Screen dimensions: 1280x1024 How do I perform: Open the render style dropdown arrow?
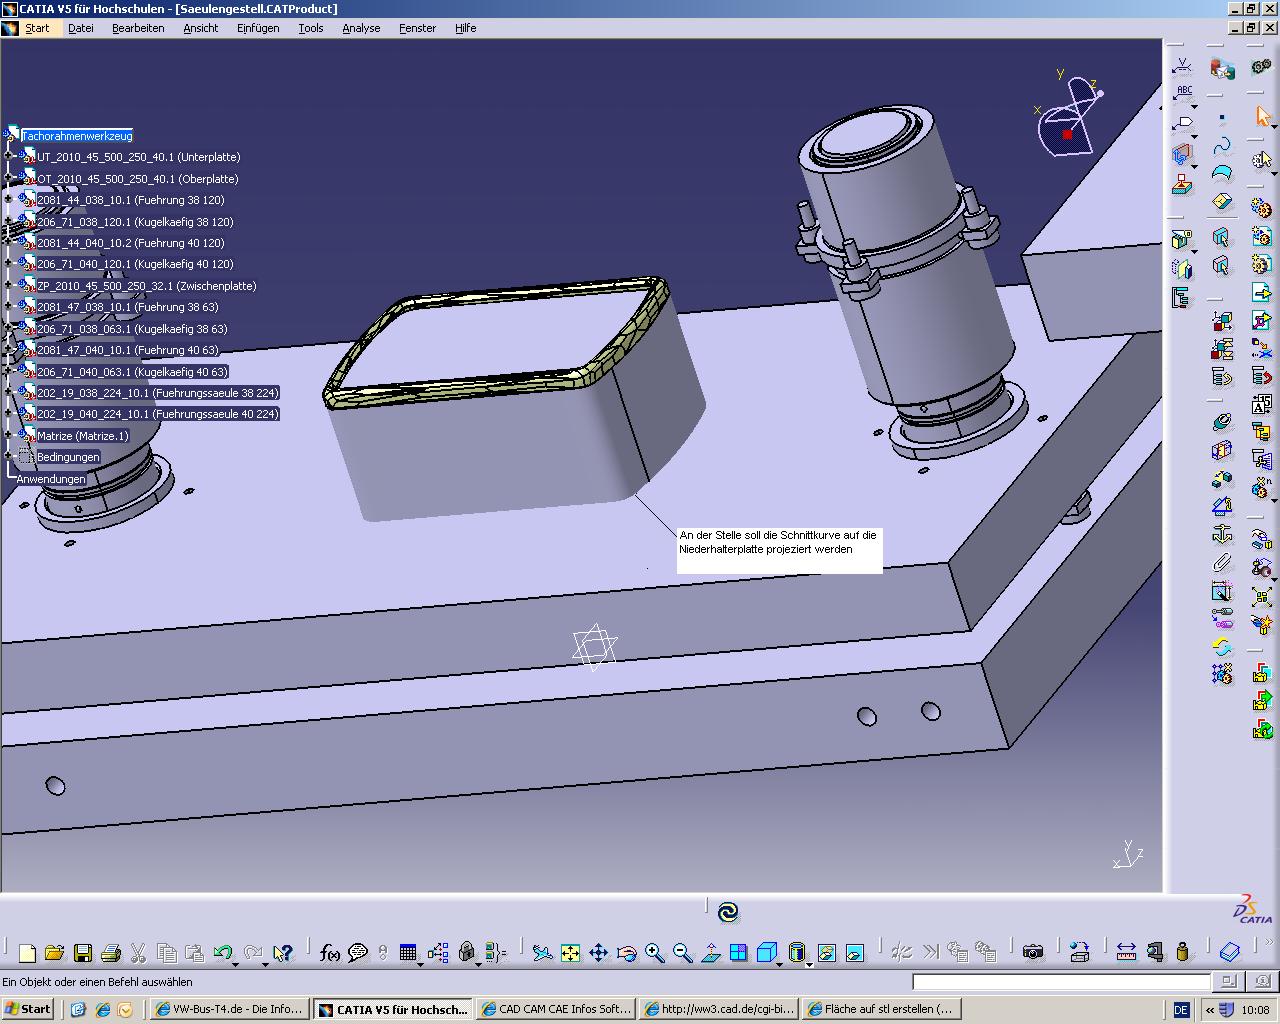[x=809, y=964]
